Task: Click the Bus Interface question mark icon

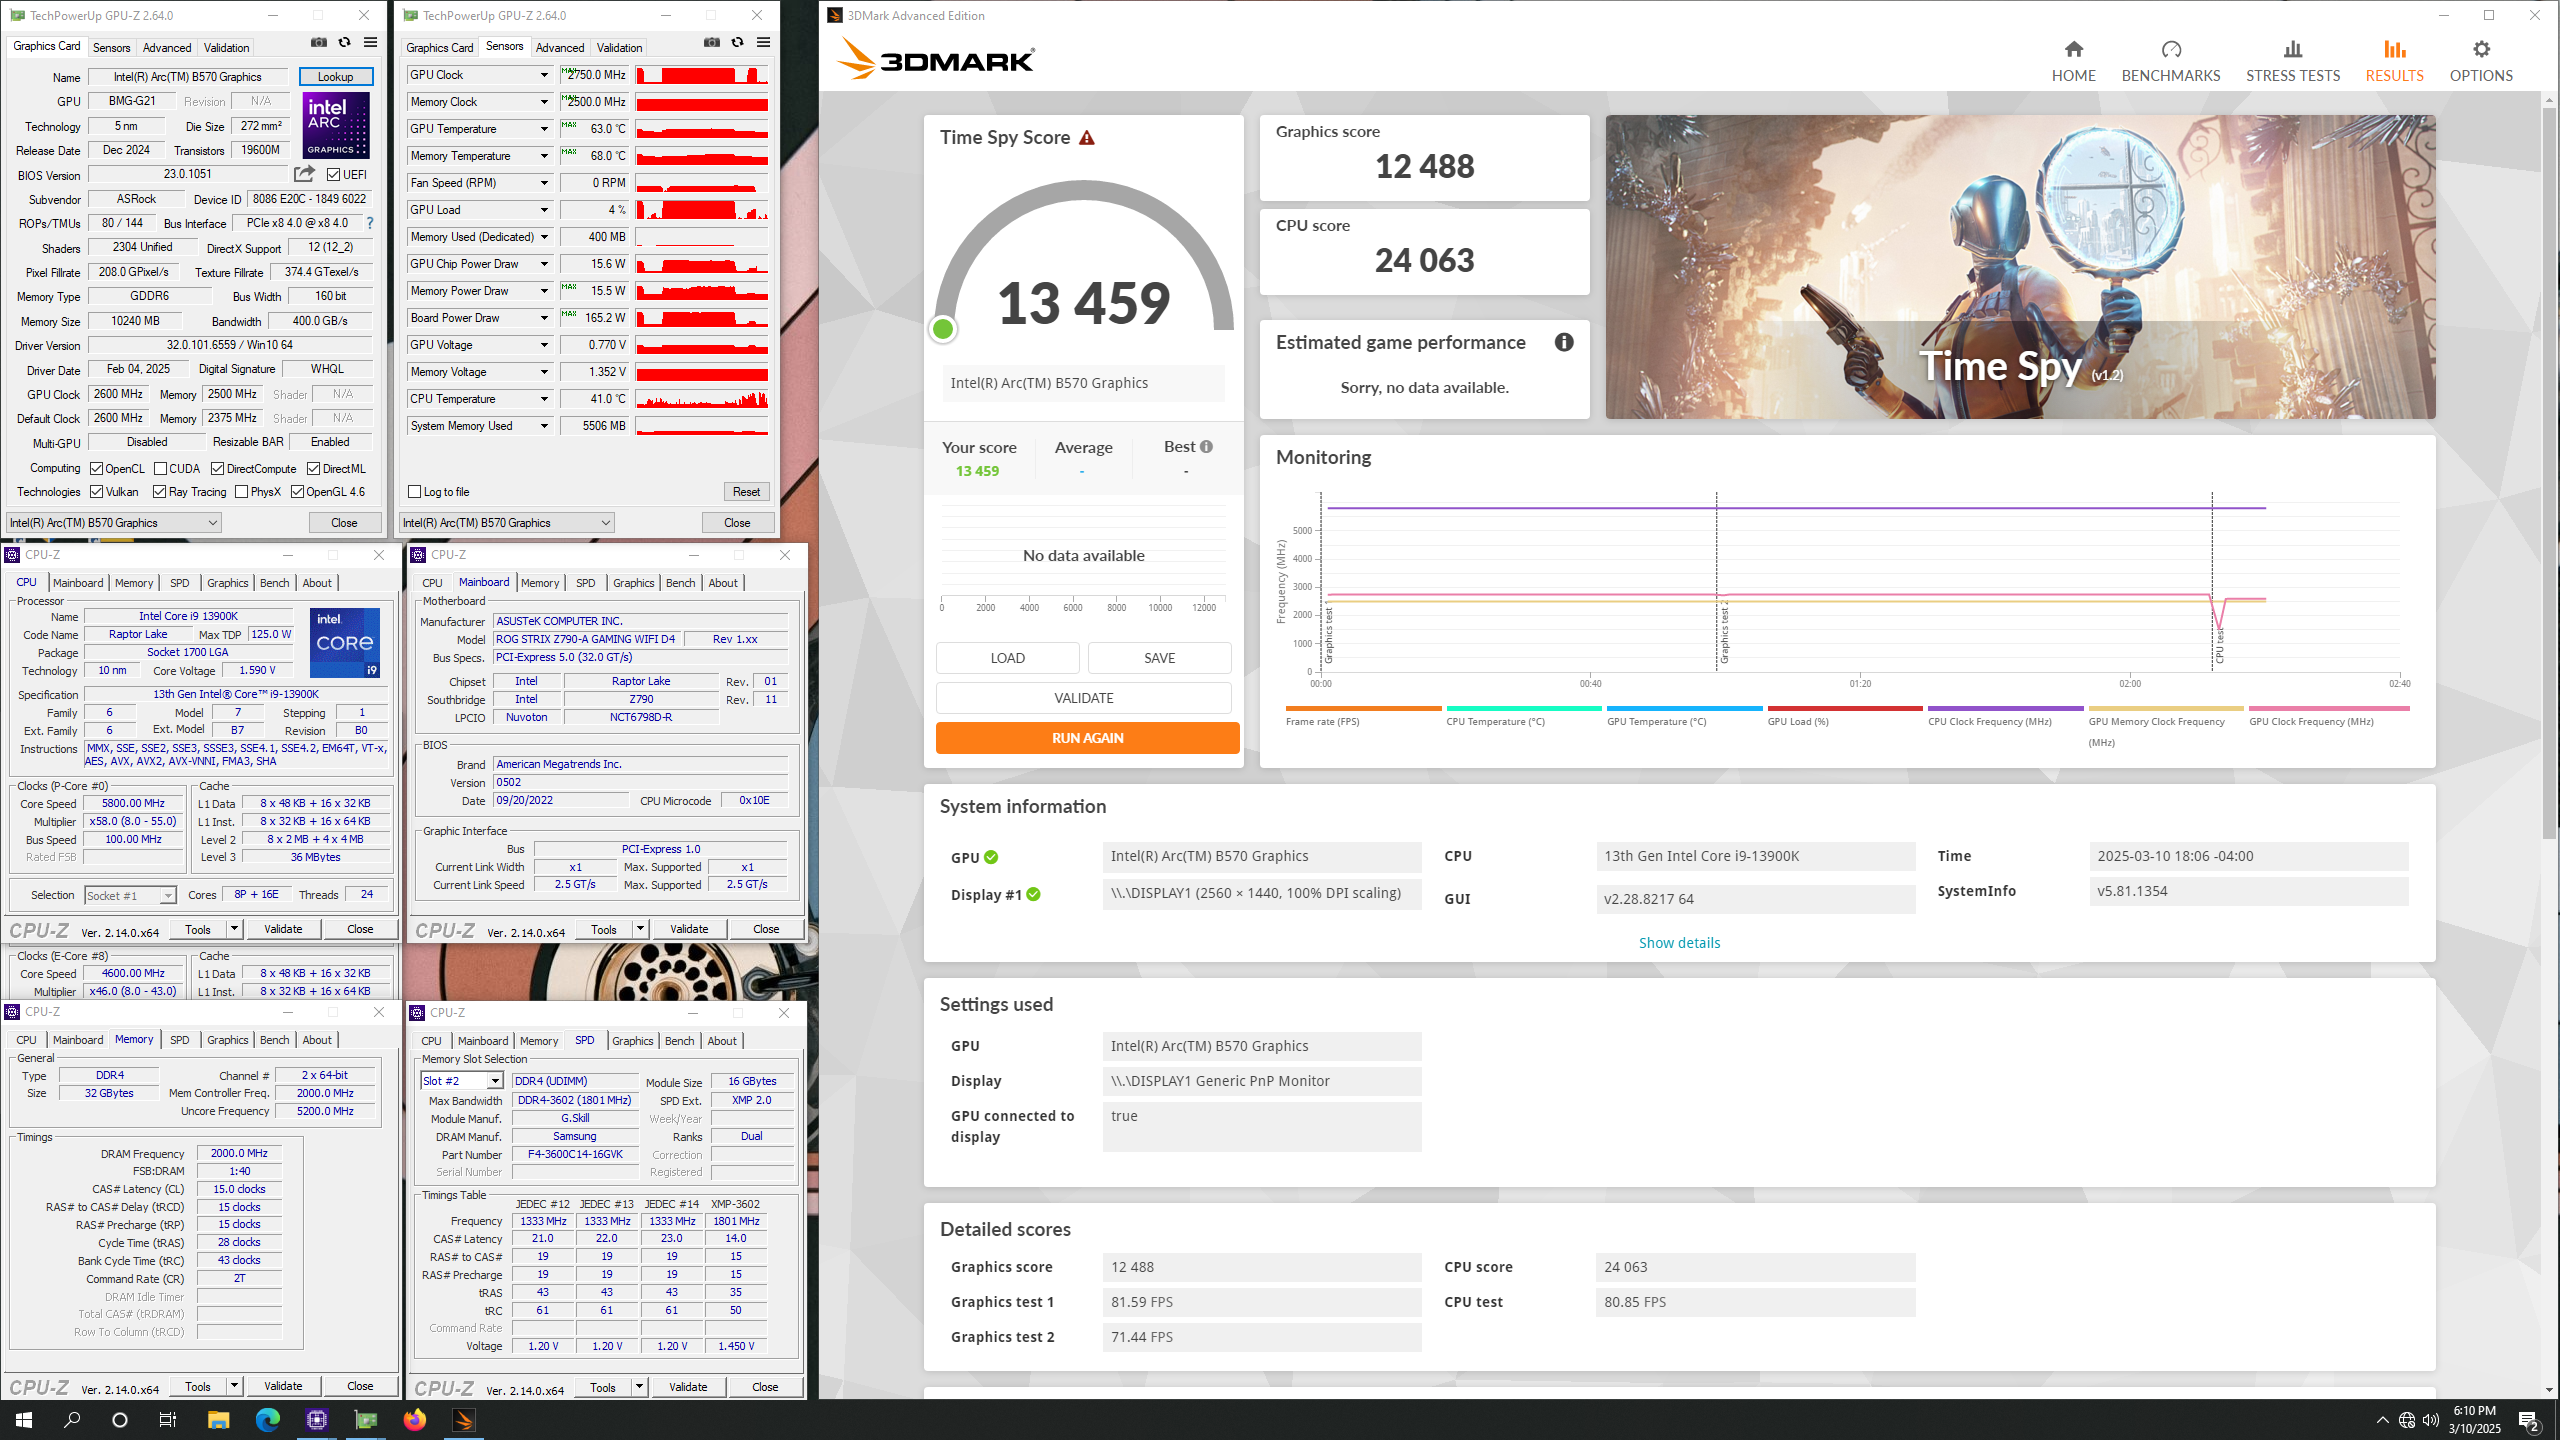Action: click(x=369, y=223)
